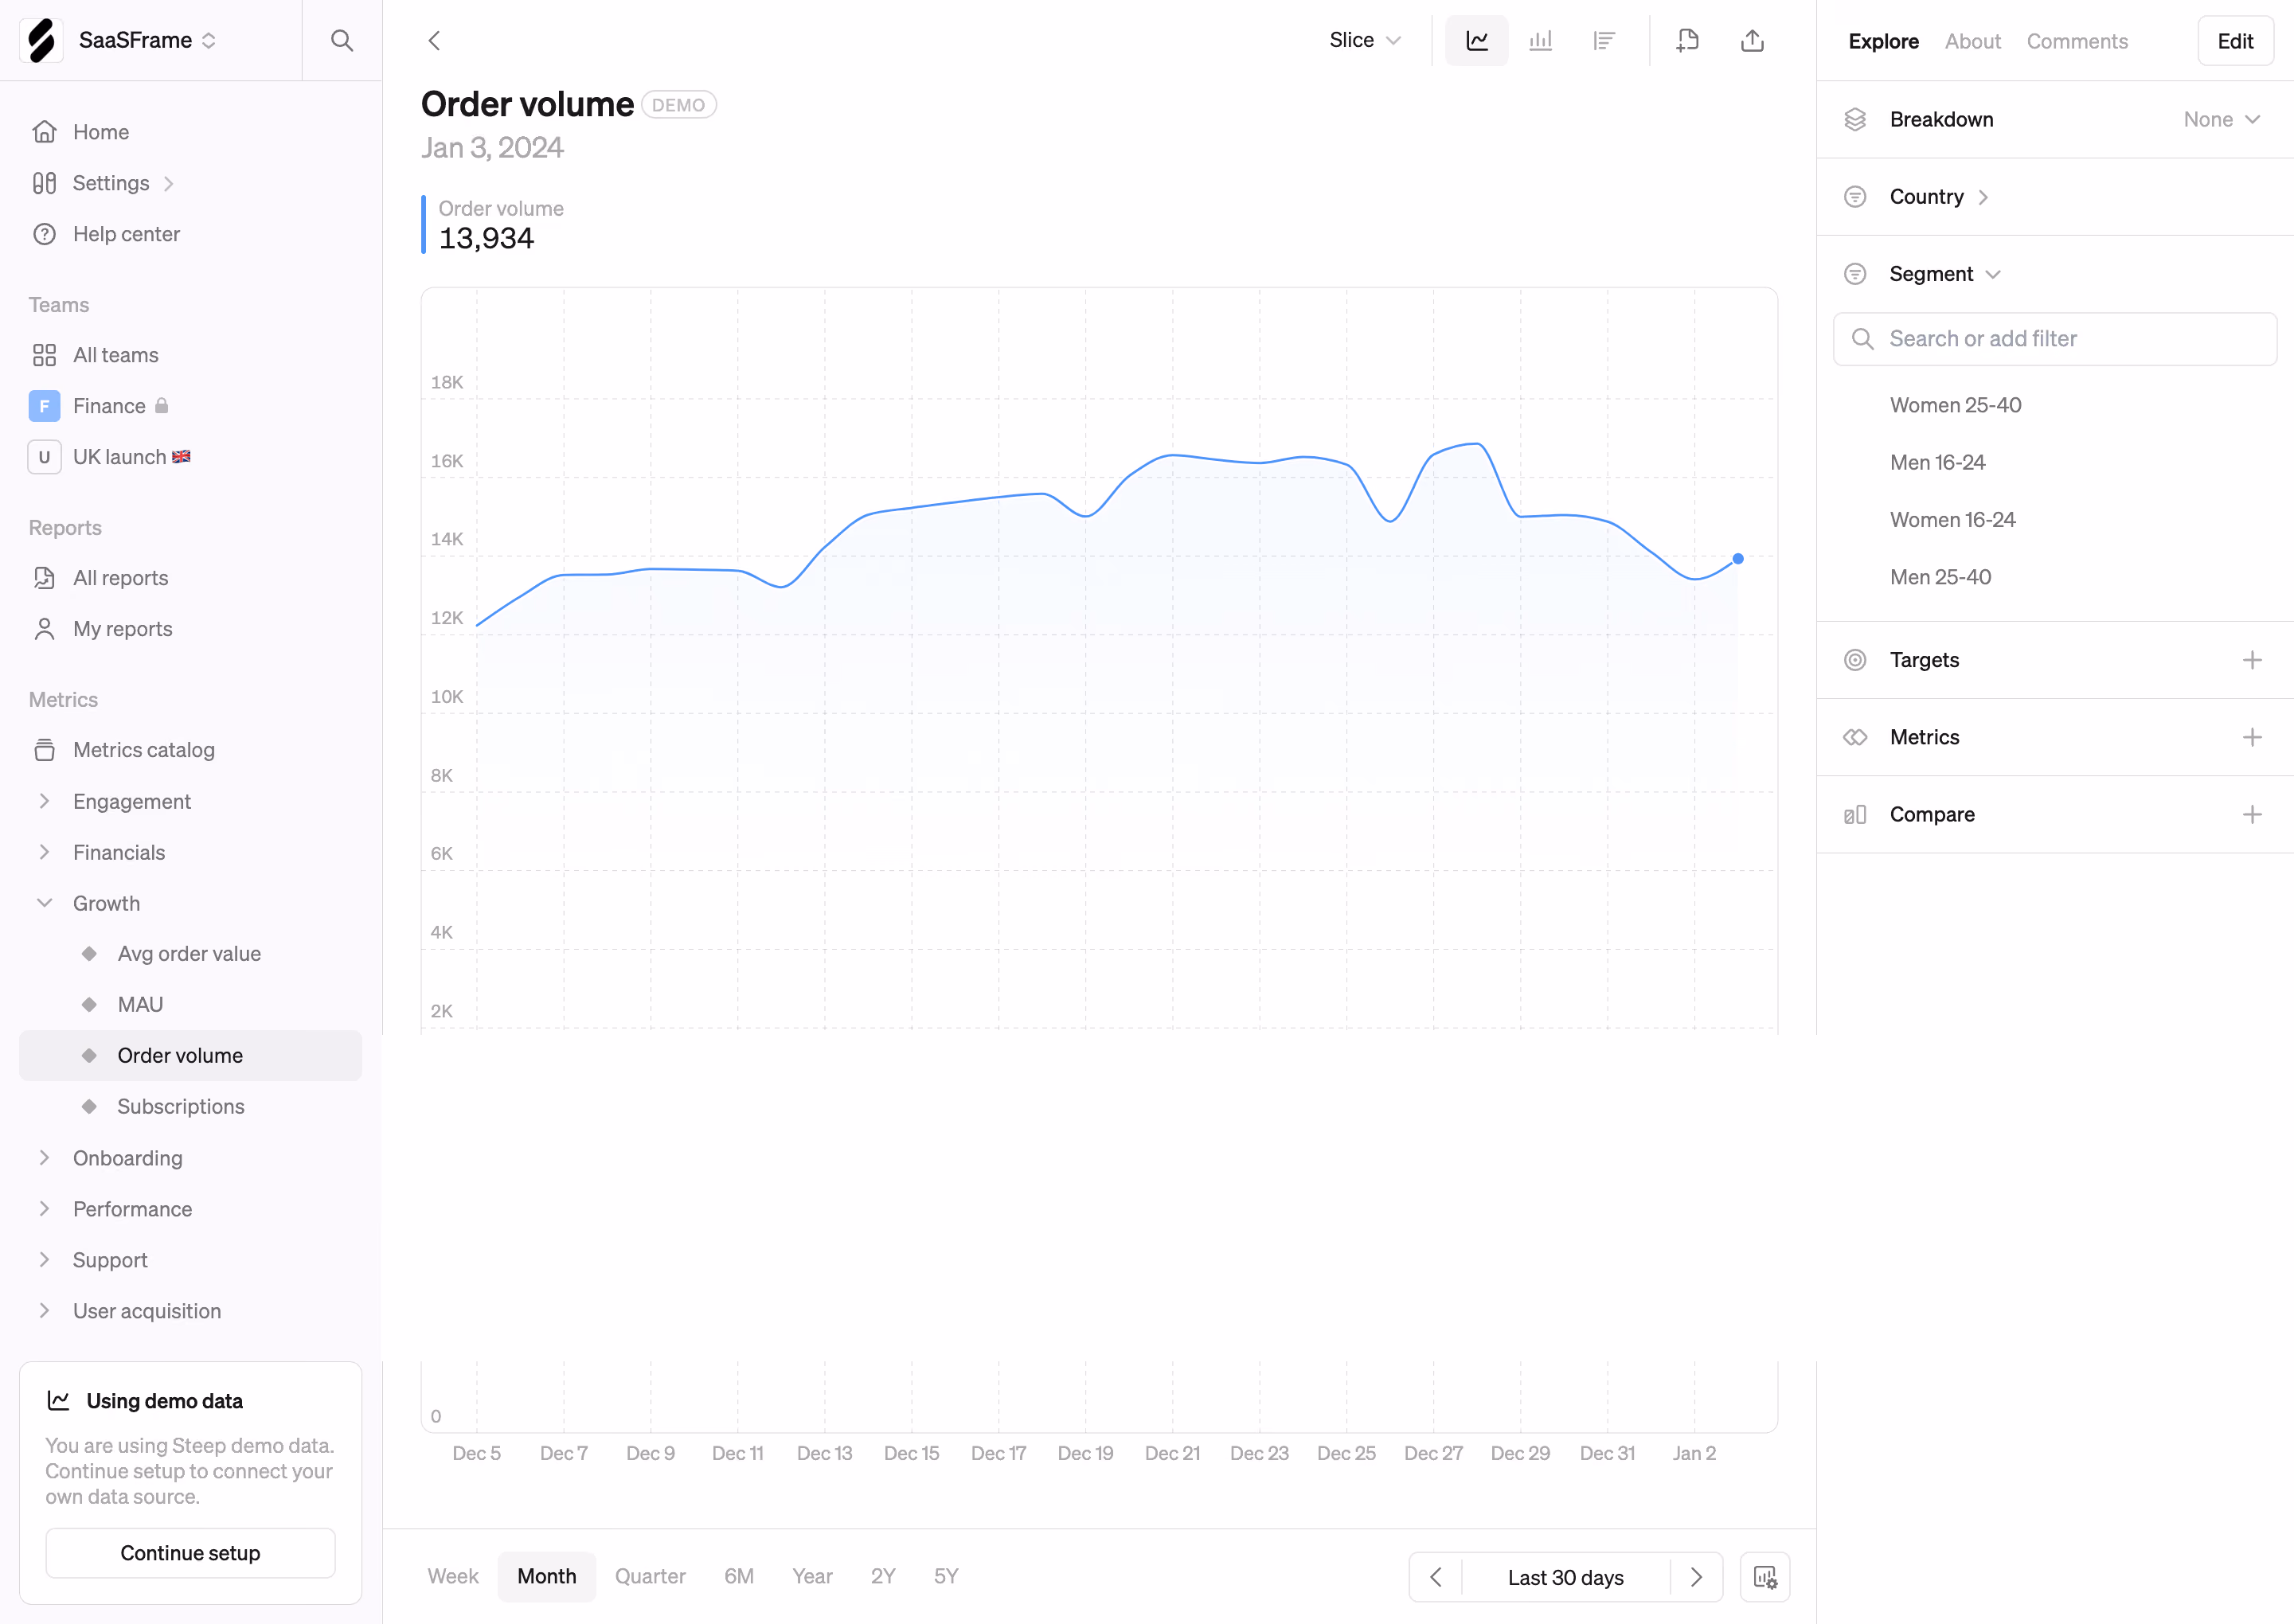
Task: Add a metric with plus icon
Action: coord(2252,737)
